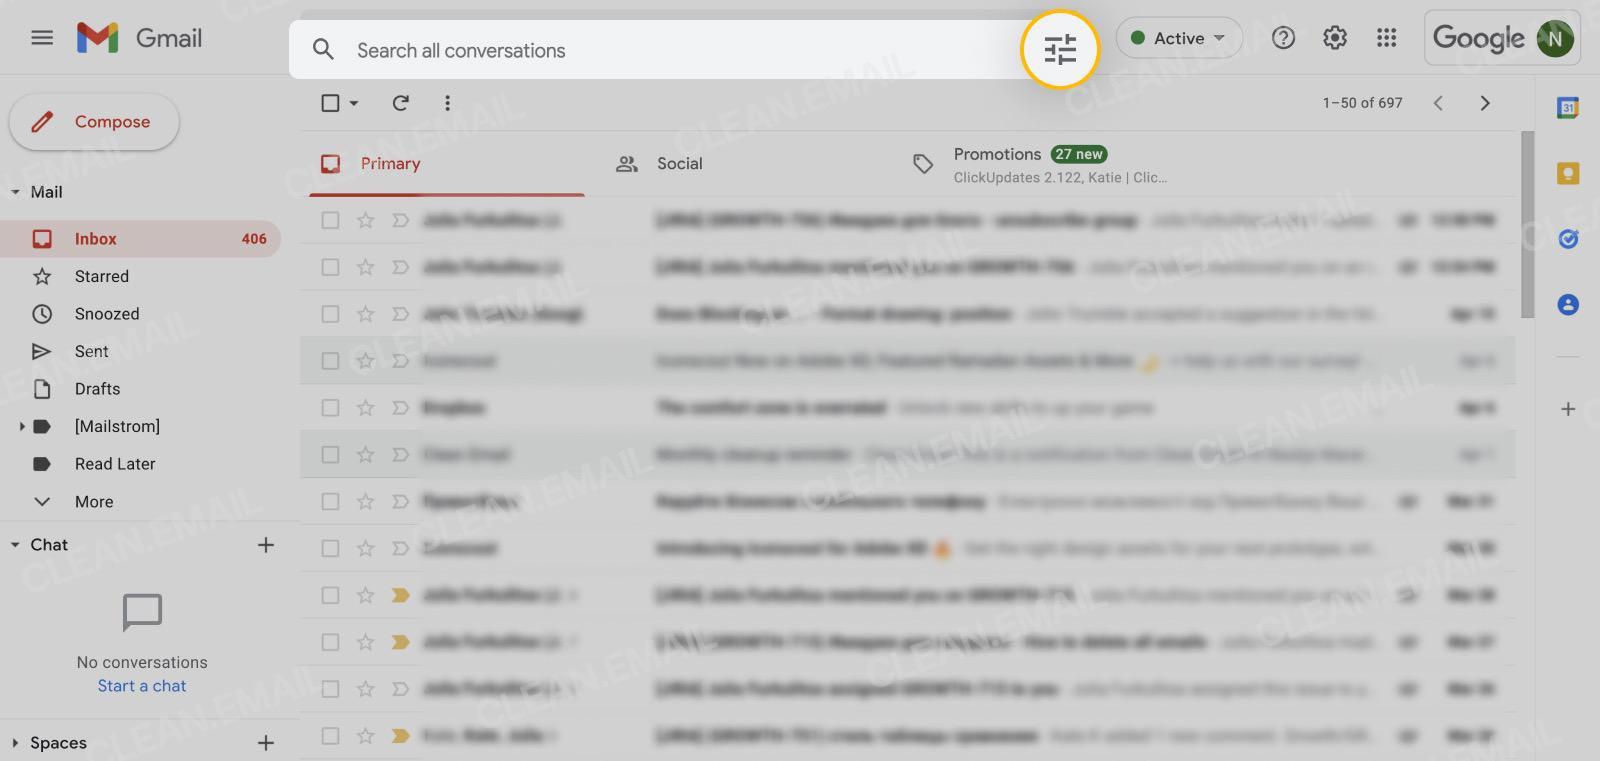Screen dimensions: 1600x761
Task: Collapse the Mail section
Action: (x=15, y=192)
